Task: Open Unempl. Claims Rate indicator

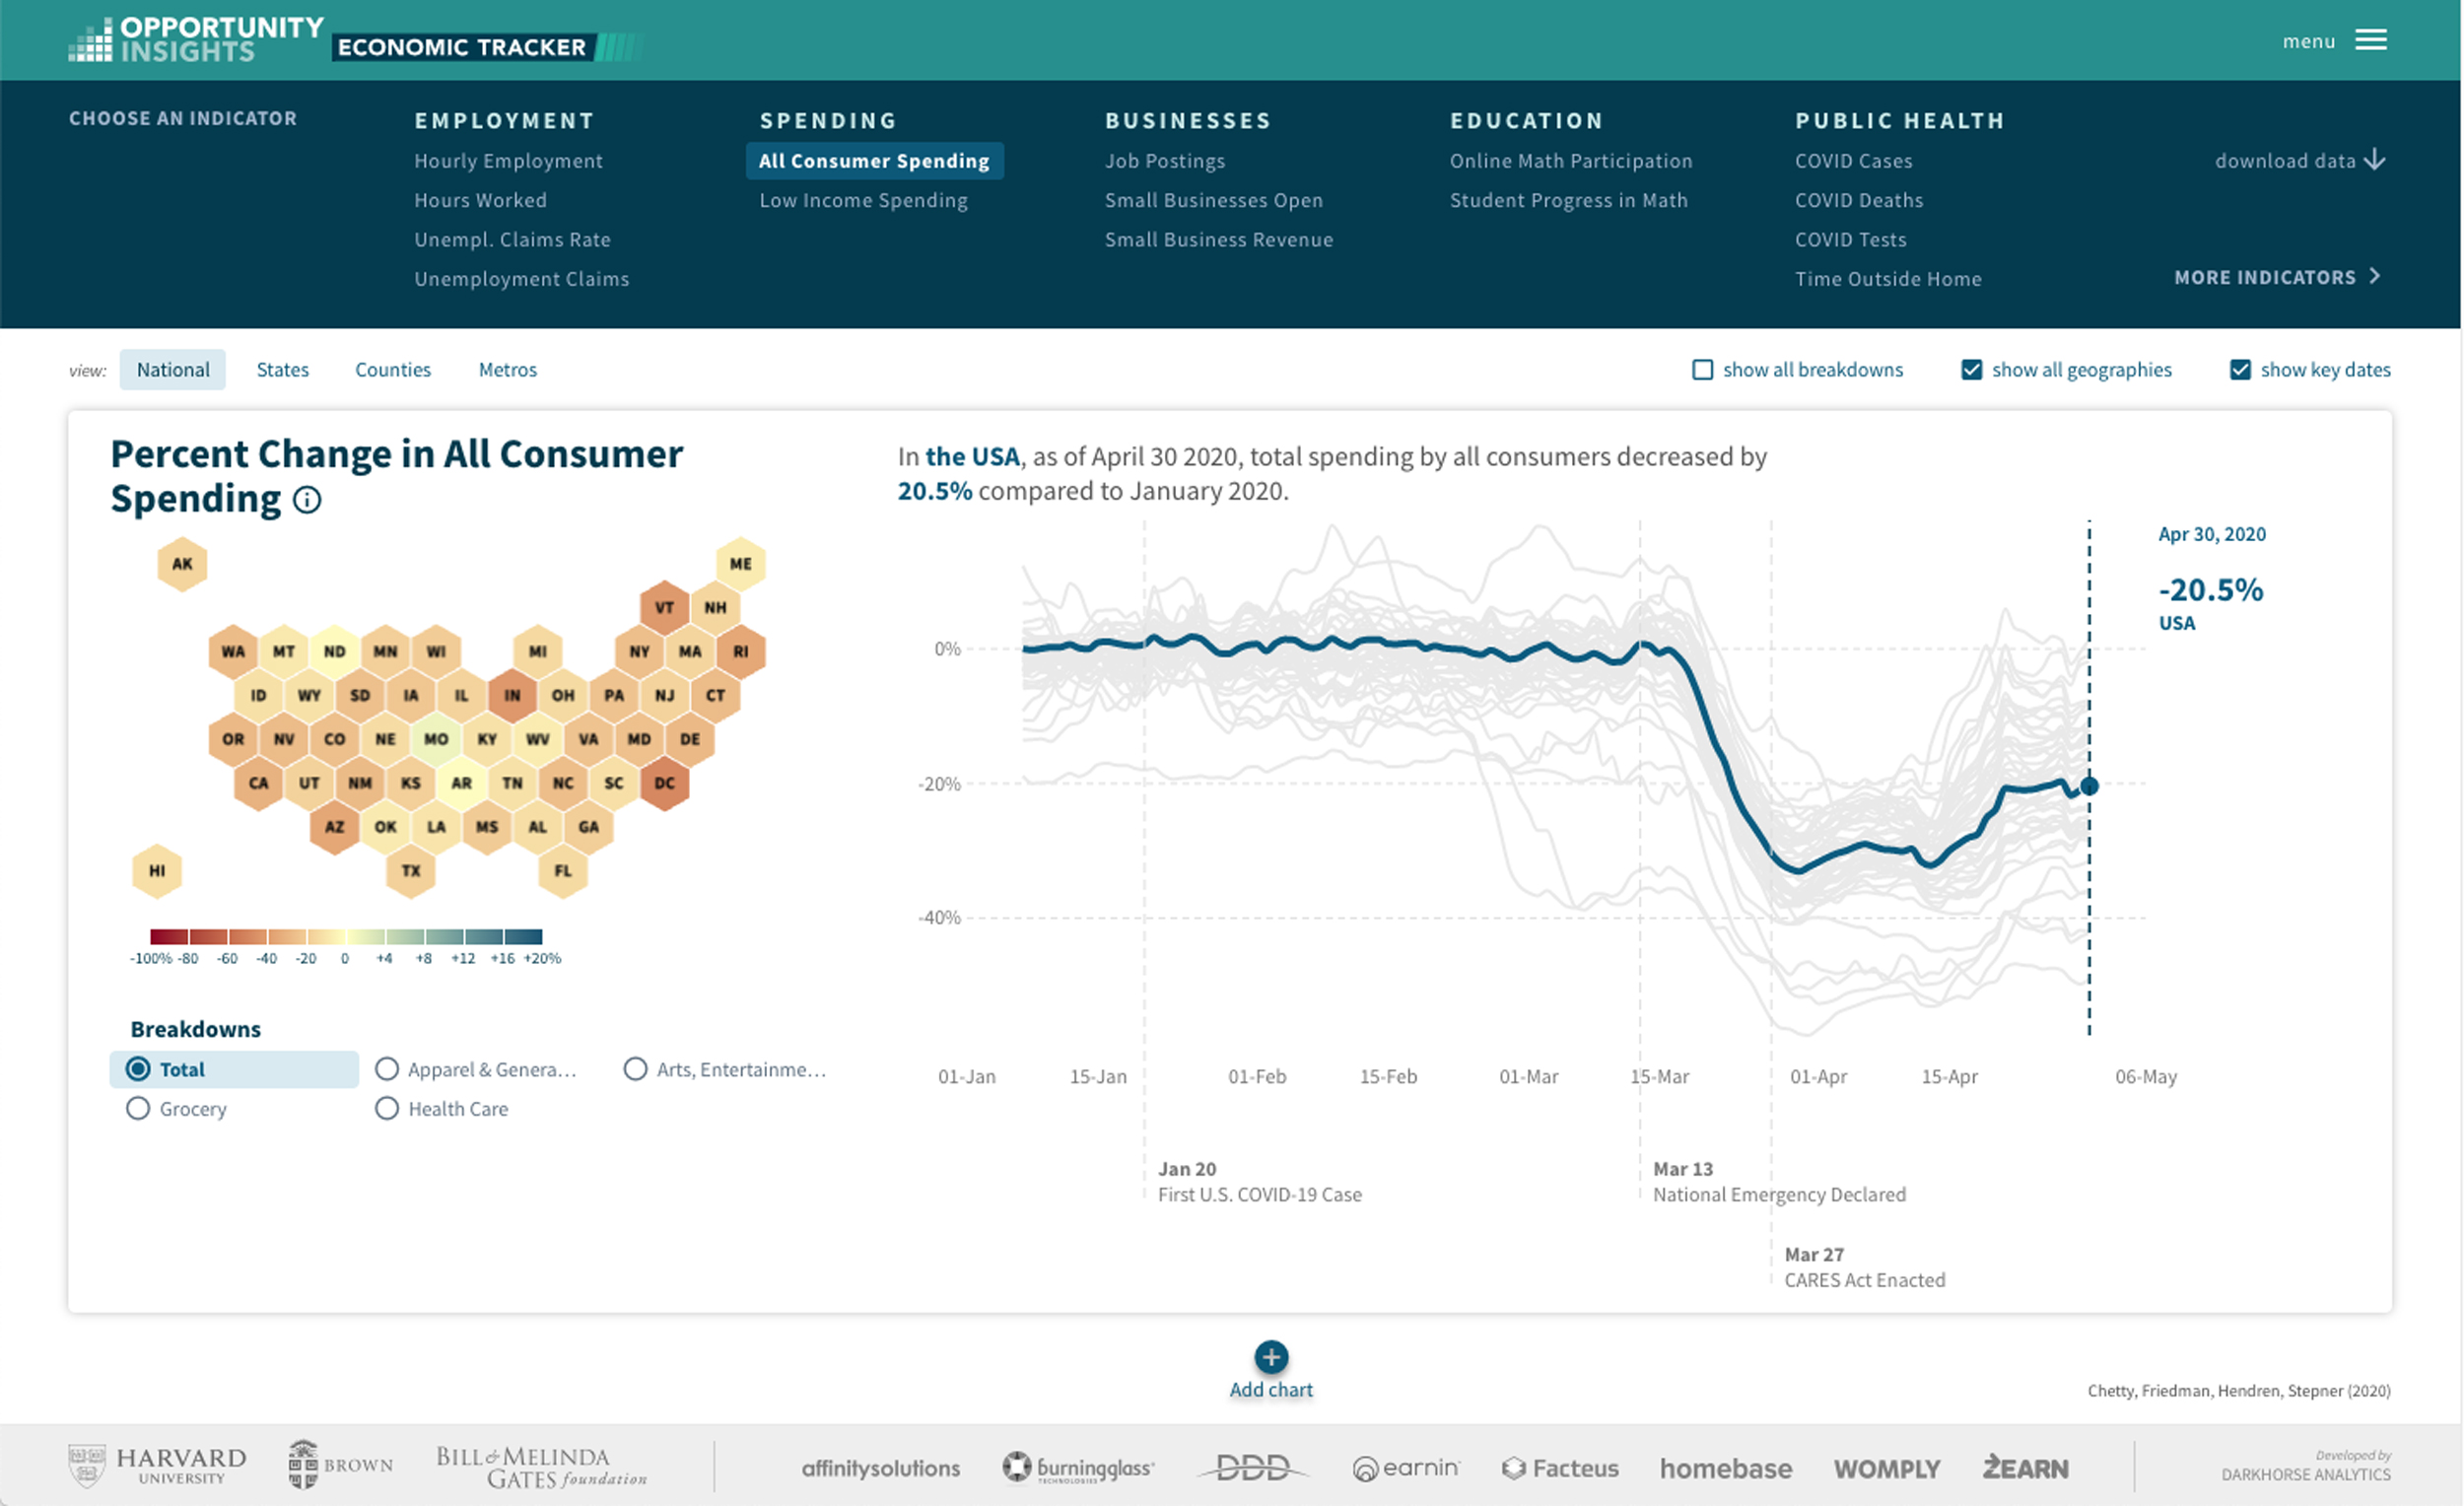Action: coord(512,240)
